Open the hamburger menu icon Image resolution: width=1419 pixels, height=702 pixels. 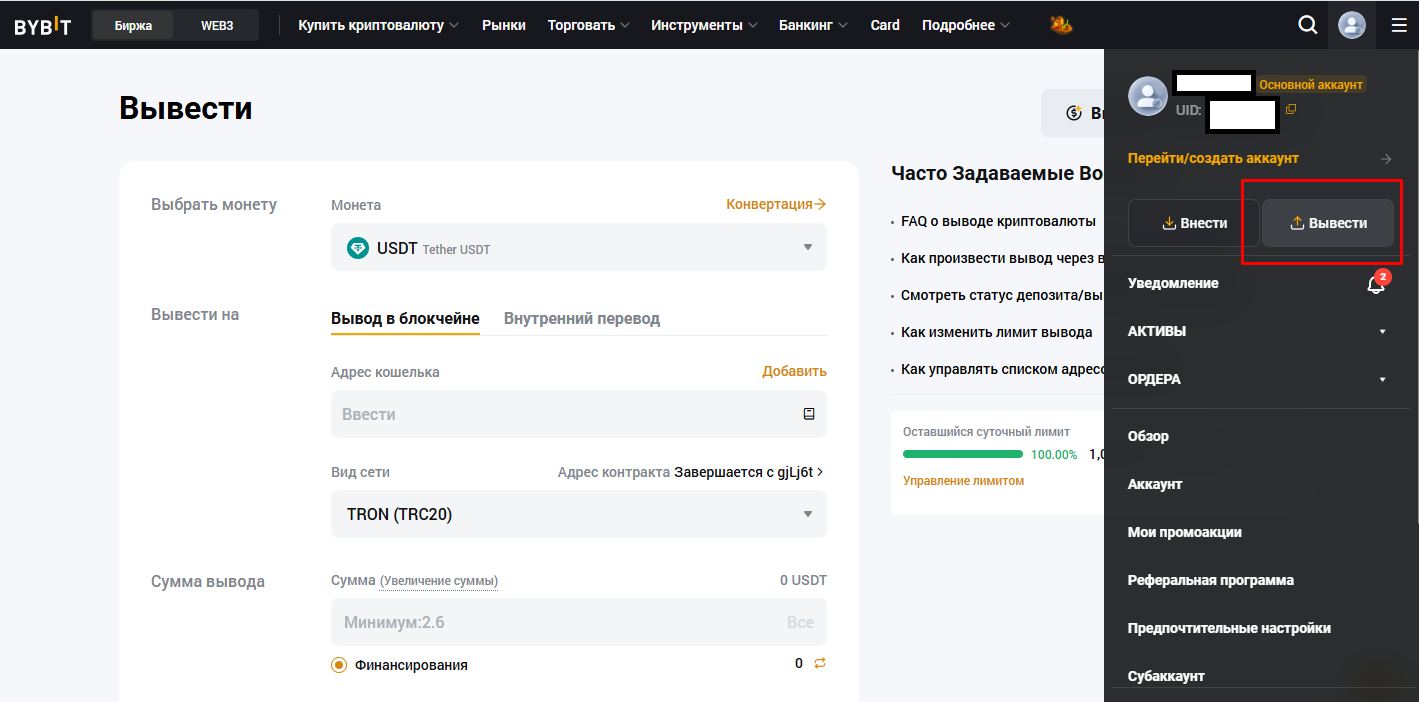(1398, 25)
